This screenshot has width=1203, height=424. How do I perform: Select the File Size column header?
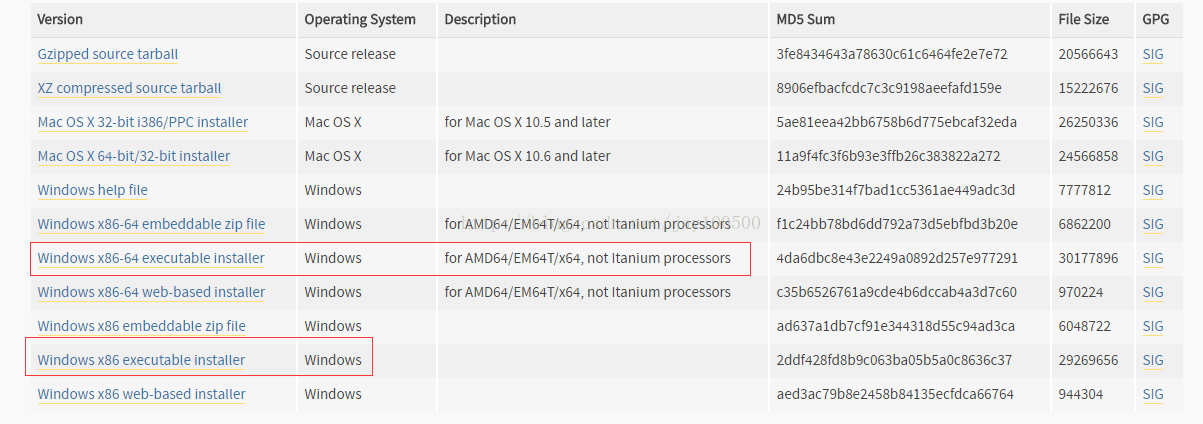1084,20
